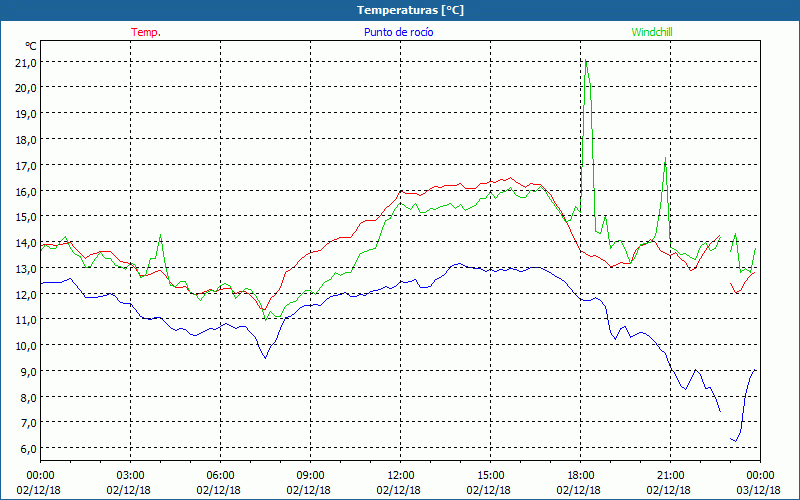Click the 7,0 y-axis value
Image resolution: width=800 pixels, height=500 pixels.
(28, 423)
